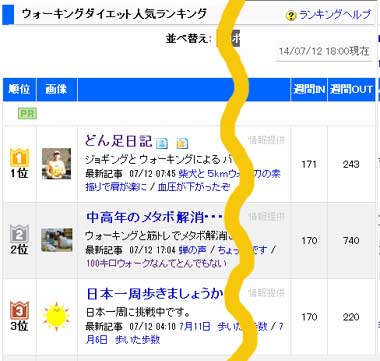The image size is (380, 361).
Task: Open the どん足日記 blog title
Action: pos(118,141)
